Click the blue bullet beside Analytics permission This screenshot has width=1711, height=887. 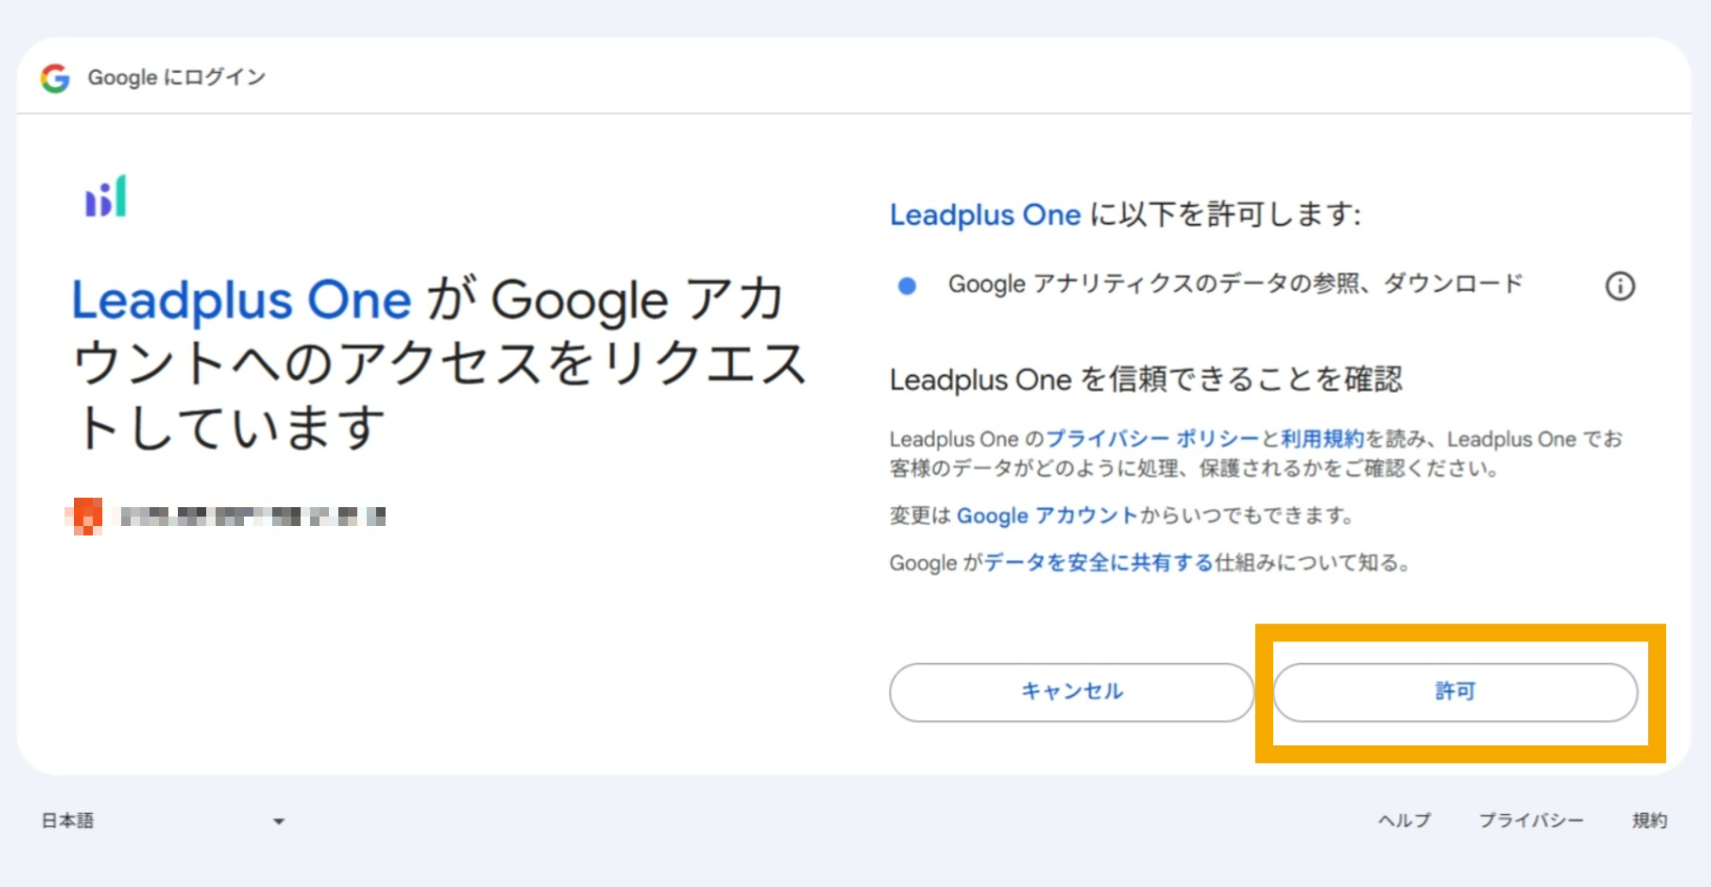pyautogui.click(x=907, y=286)
